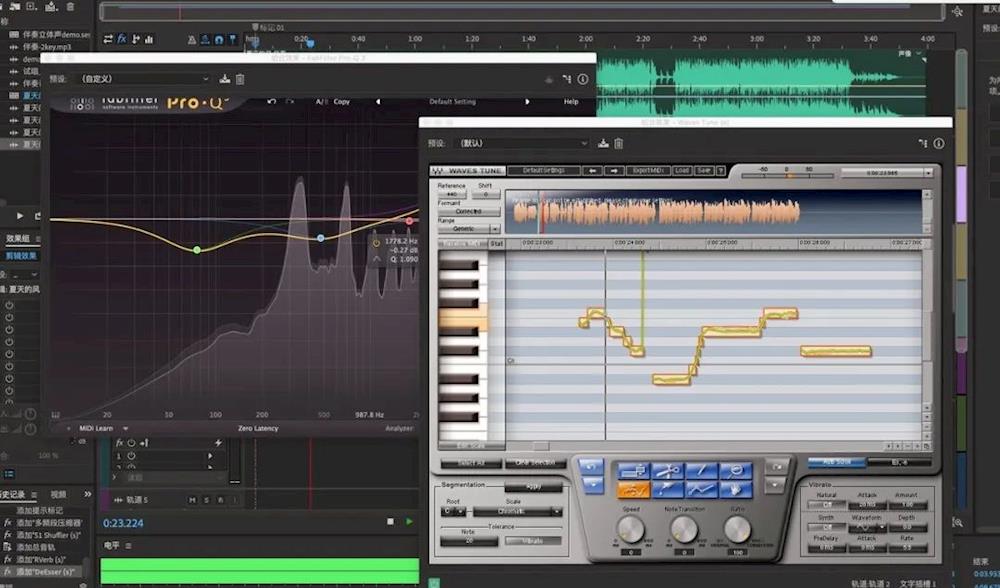1000x588 pixels.
Task: Select the hand navigation tool in Waves Tune
Action: click(x=736, y=490)
